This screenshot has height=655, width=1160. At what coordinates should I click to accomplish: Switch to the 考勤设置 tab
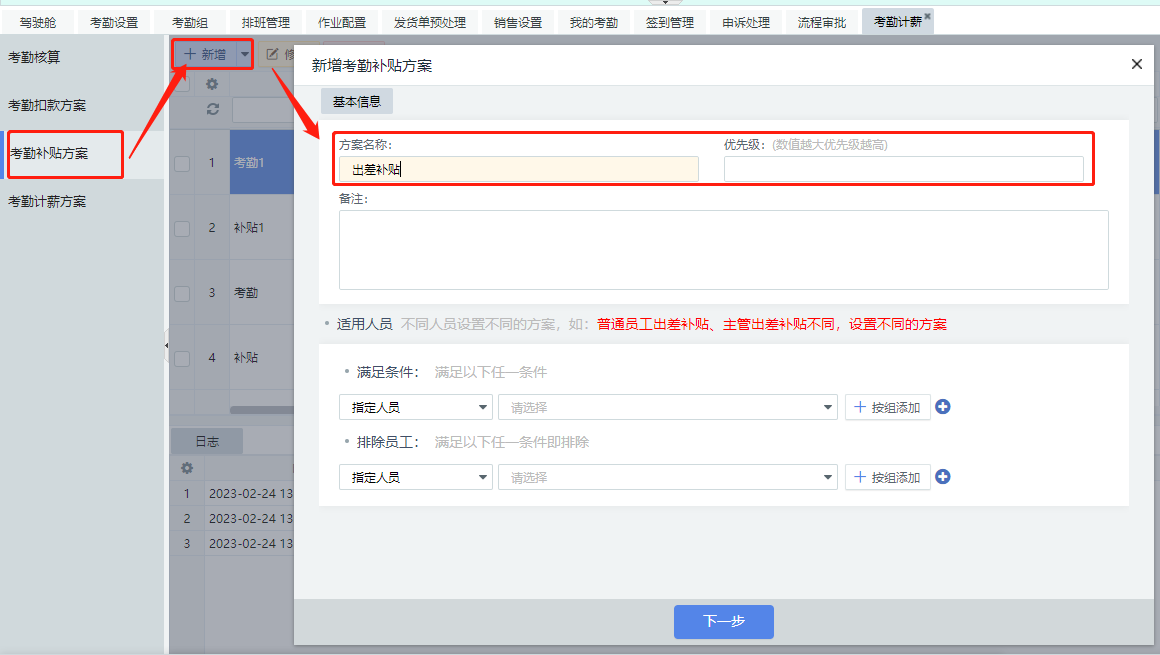coord(114,23)
